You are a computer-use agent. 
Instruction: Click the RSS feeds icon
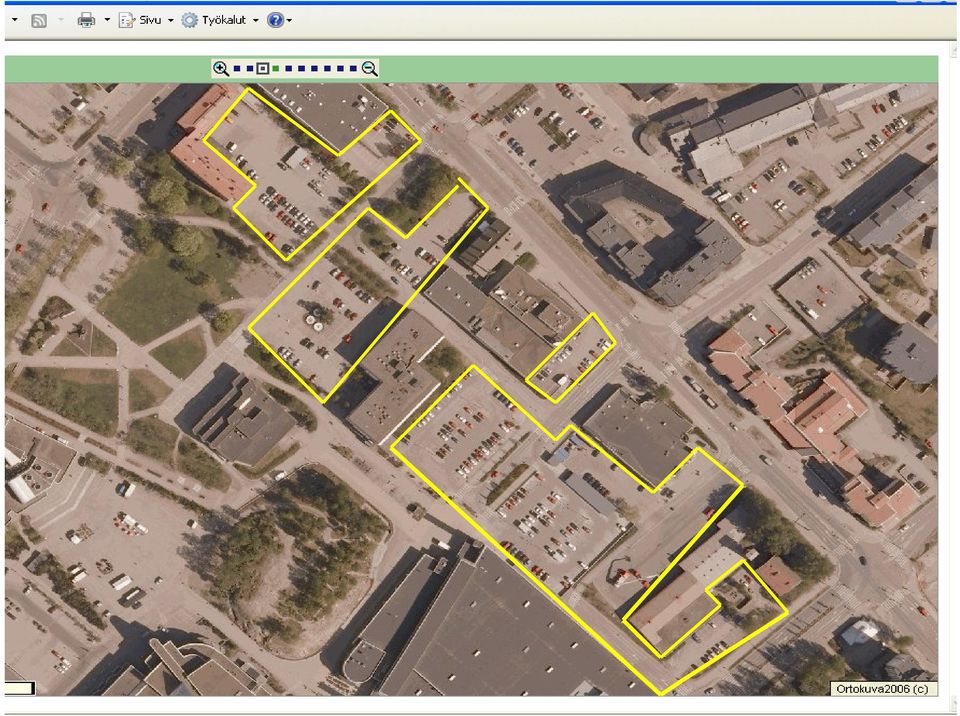pos(39,21)
